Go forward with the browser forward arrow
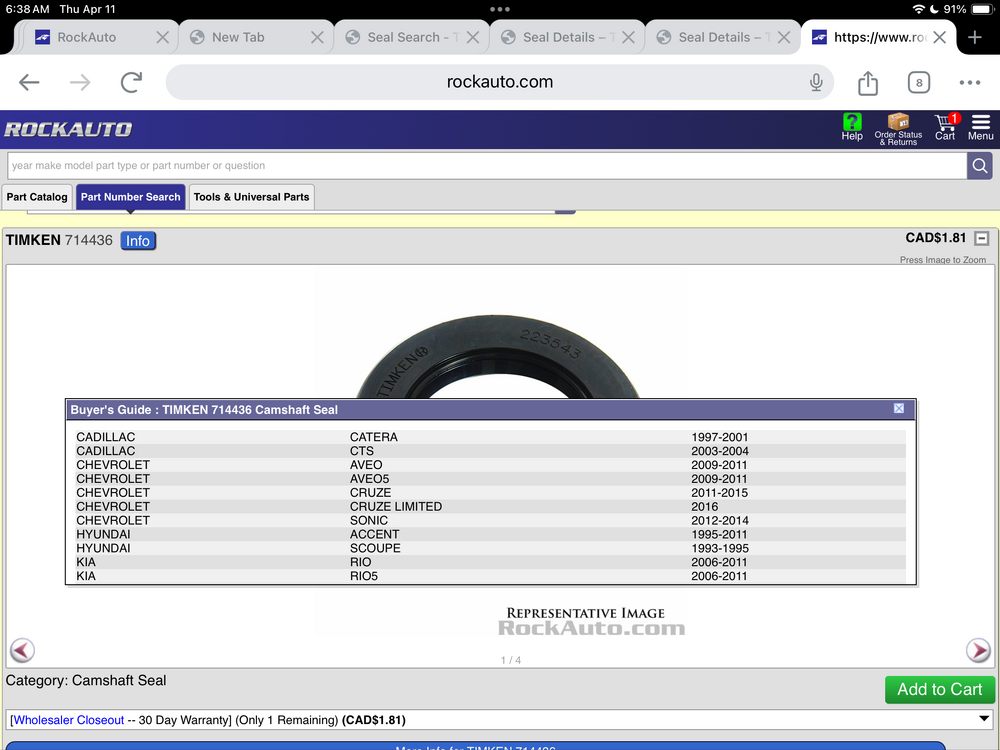The width and height of the screenshot is (1000, 750). coord(80,82)
